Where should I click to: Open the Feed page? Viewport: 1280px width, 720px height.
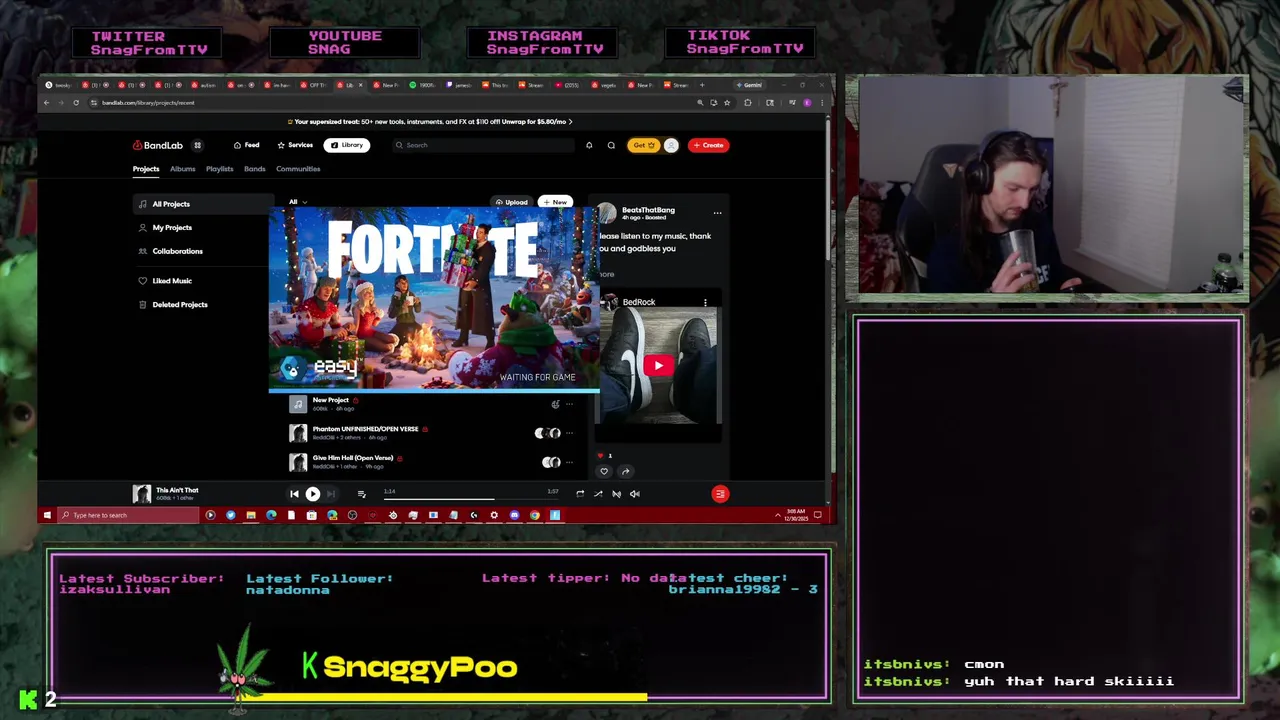(x=246, y=145)
